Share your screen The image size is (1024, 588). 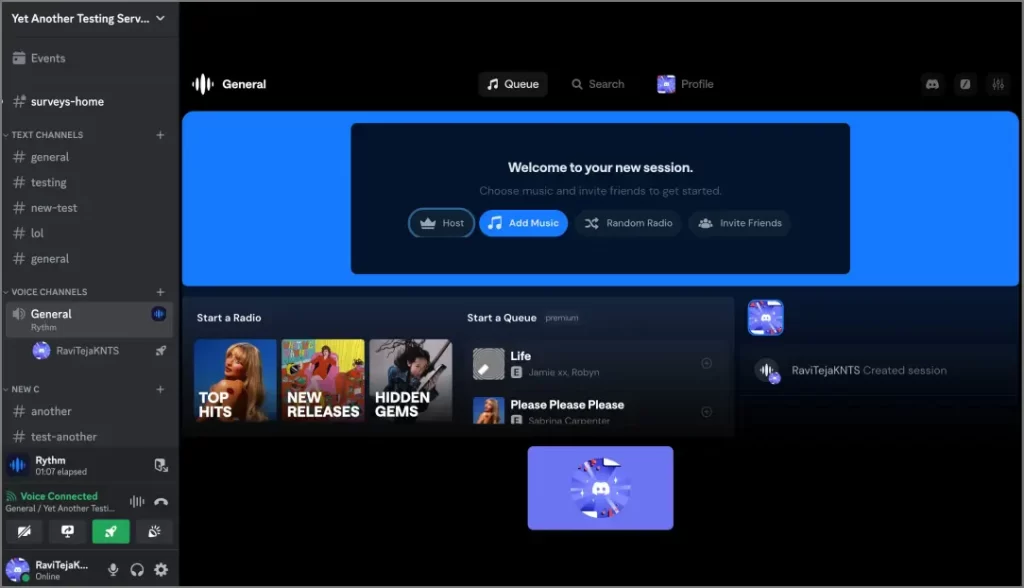(67, 532)
